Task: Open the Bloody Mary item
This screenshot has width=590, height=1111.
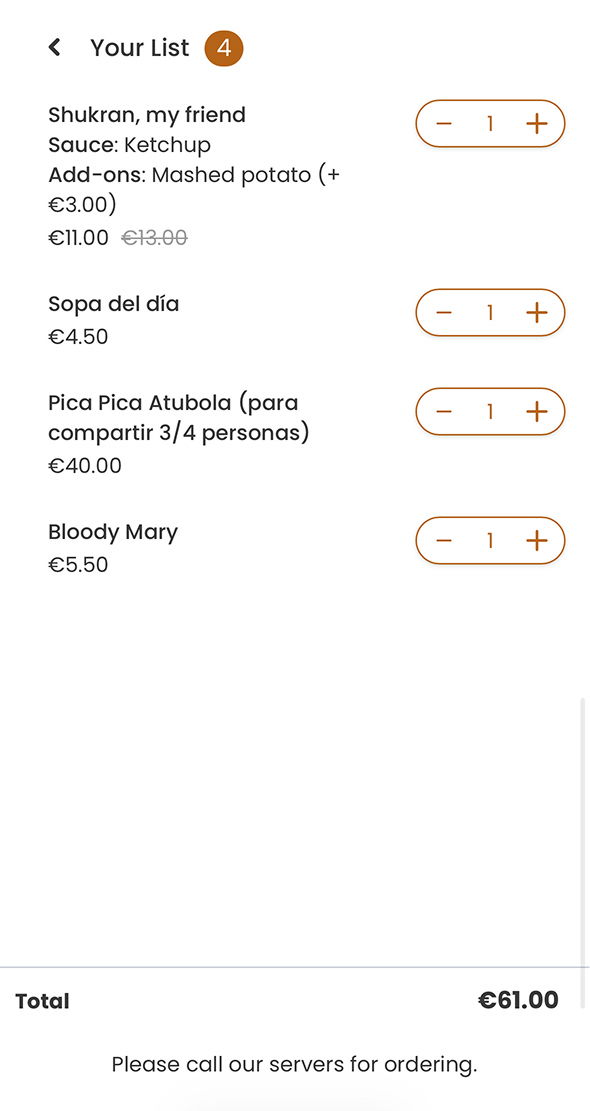Action: 113,532
